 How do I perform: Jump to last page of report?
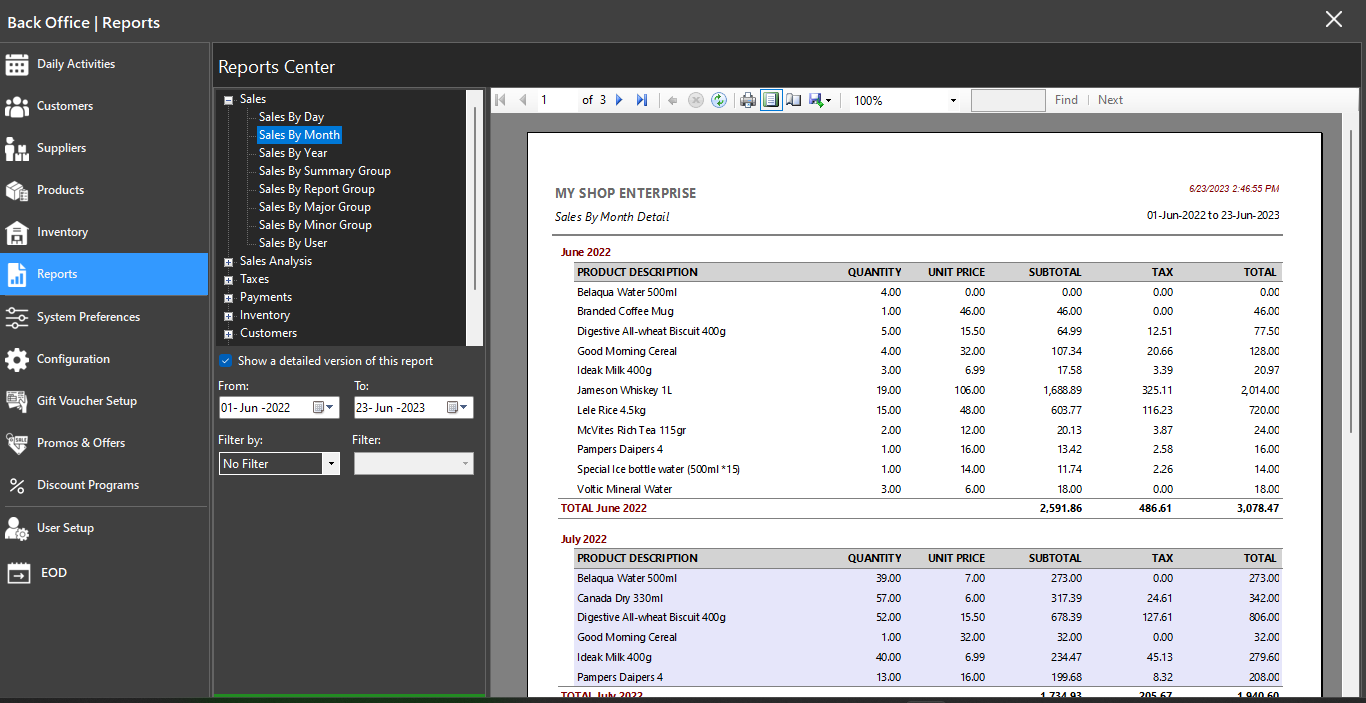[642, 100]
